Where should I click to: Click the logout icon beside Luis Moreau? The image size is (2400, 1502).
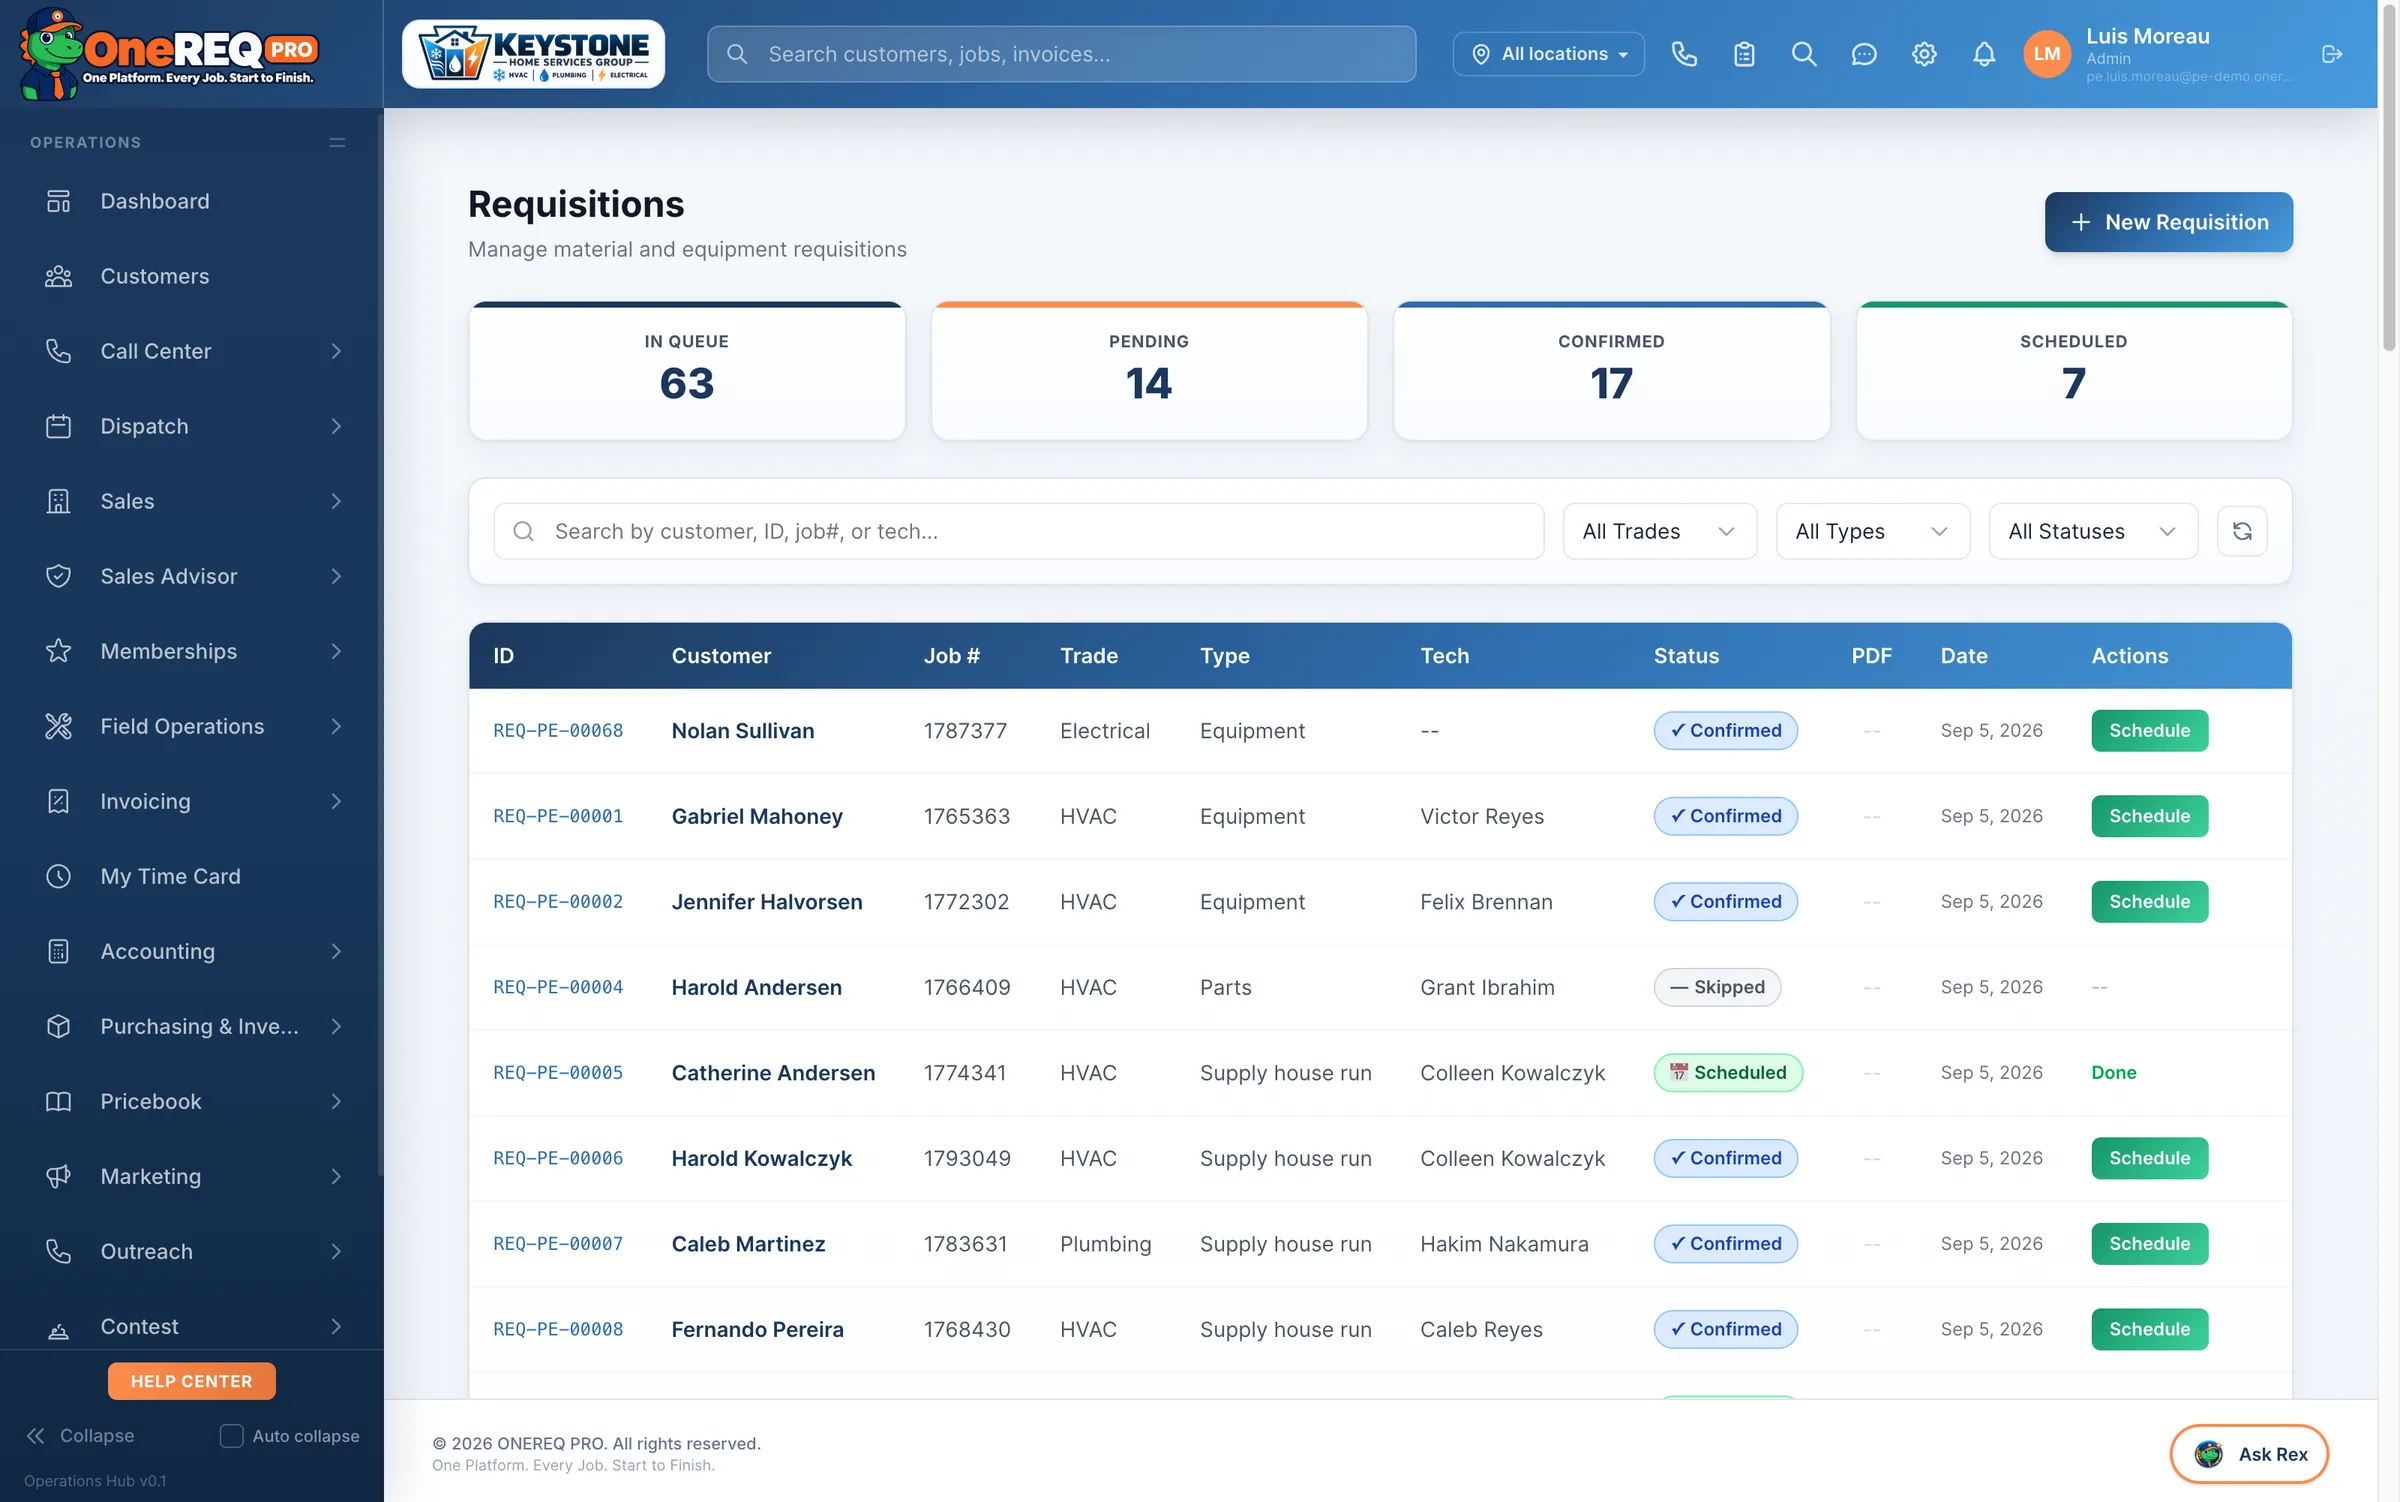click(x=2332, y=54)
